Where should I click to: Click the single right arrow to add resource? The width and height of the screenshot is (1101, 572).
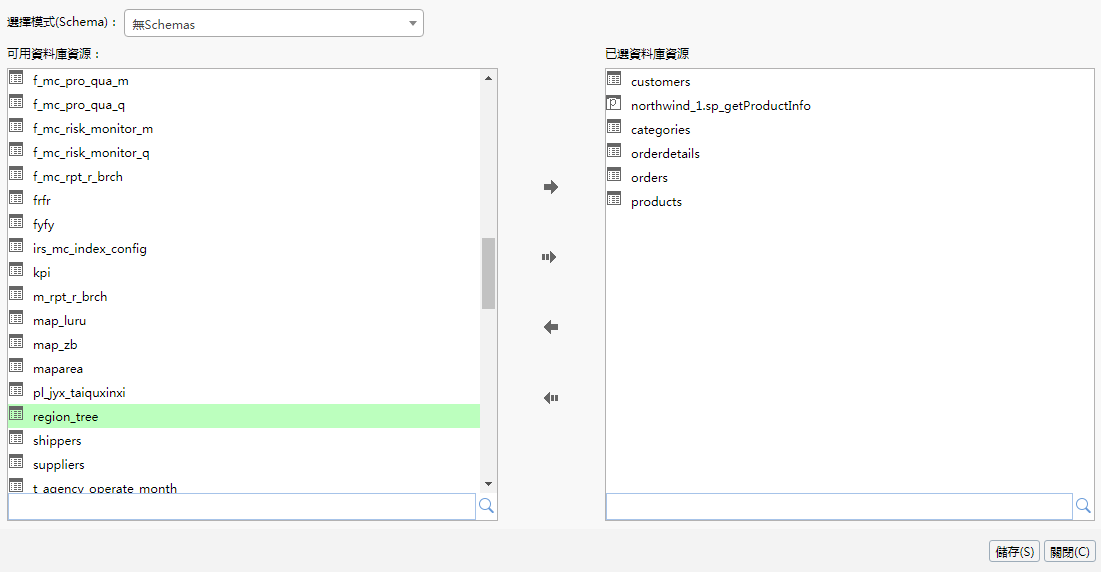550,187
